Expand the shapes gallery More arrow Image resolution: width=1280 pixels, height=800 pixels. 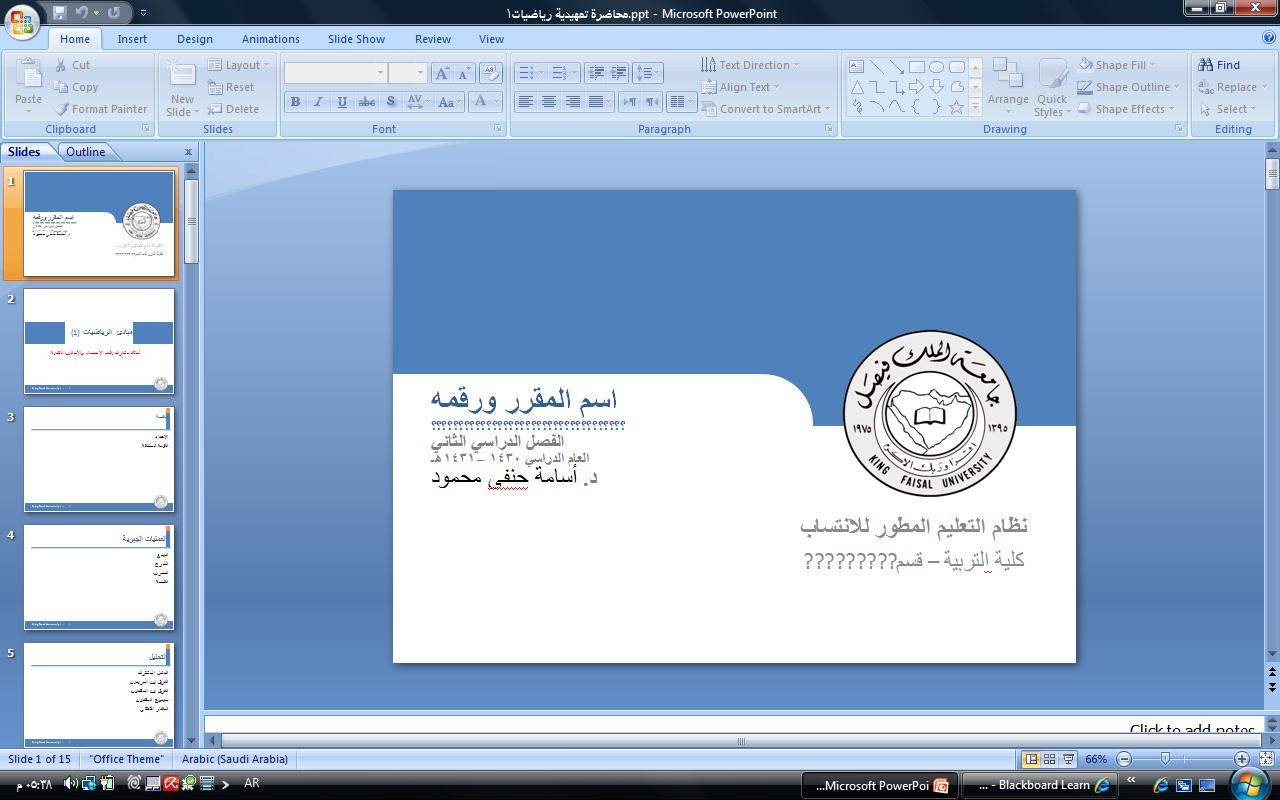click(x=975, y=107)
